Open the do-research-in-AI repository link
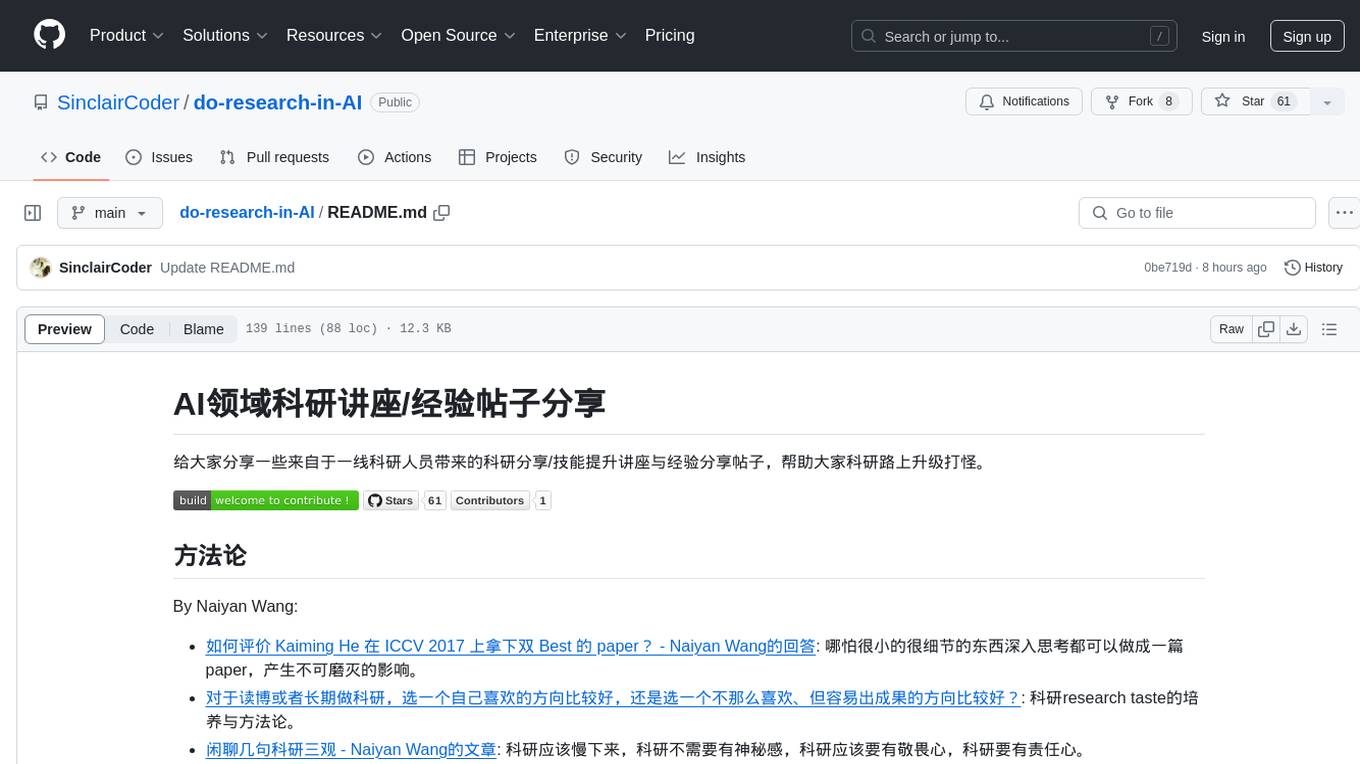The image size is (1360, 764). (x=278, y=102)
